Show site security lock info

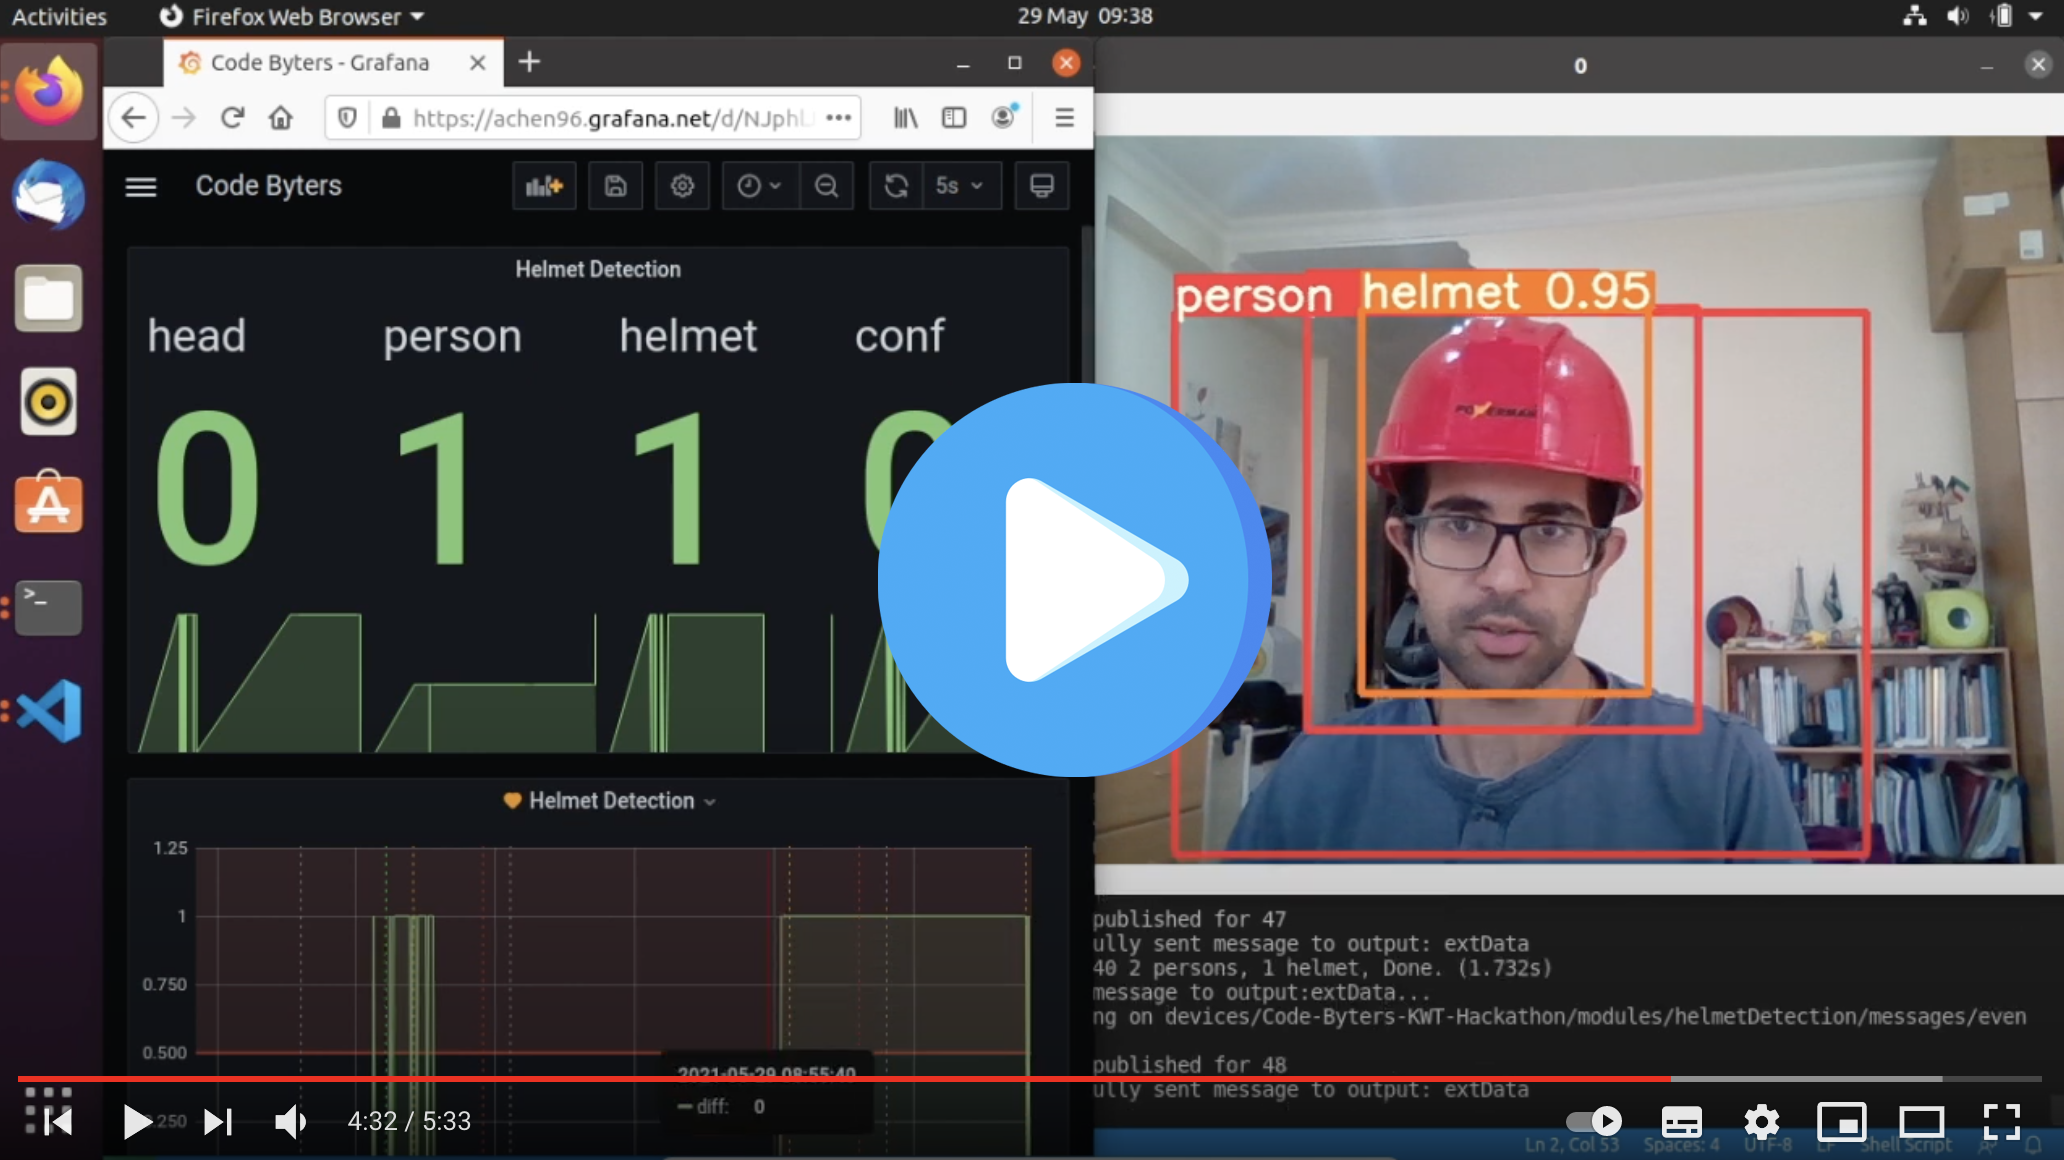coord(391,118)
